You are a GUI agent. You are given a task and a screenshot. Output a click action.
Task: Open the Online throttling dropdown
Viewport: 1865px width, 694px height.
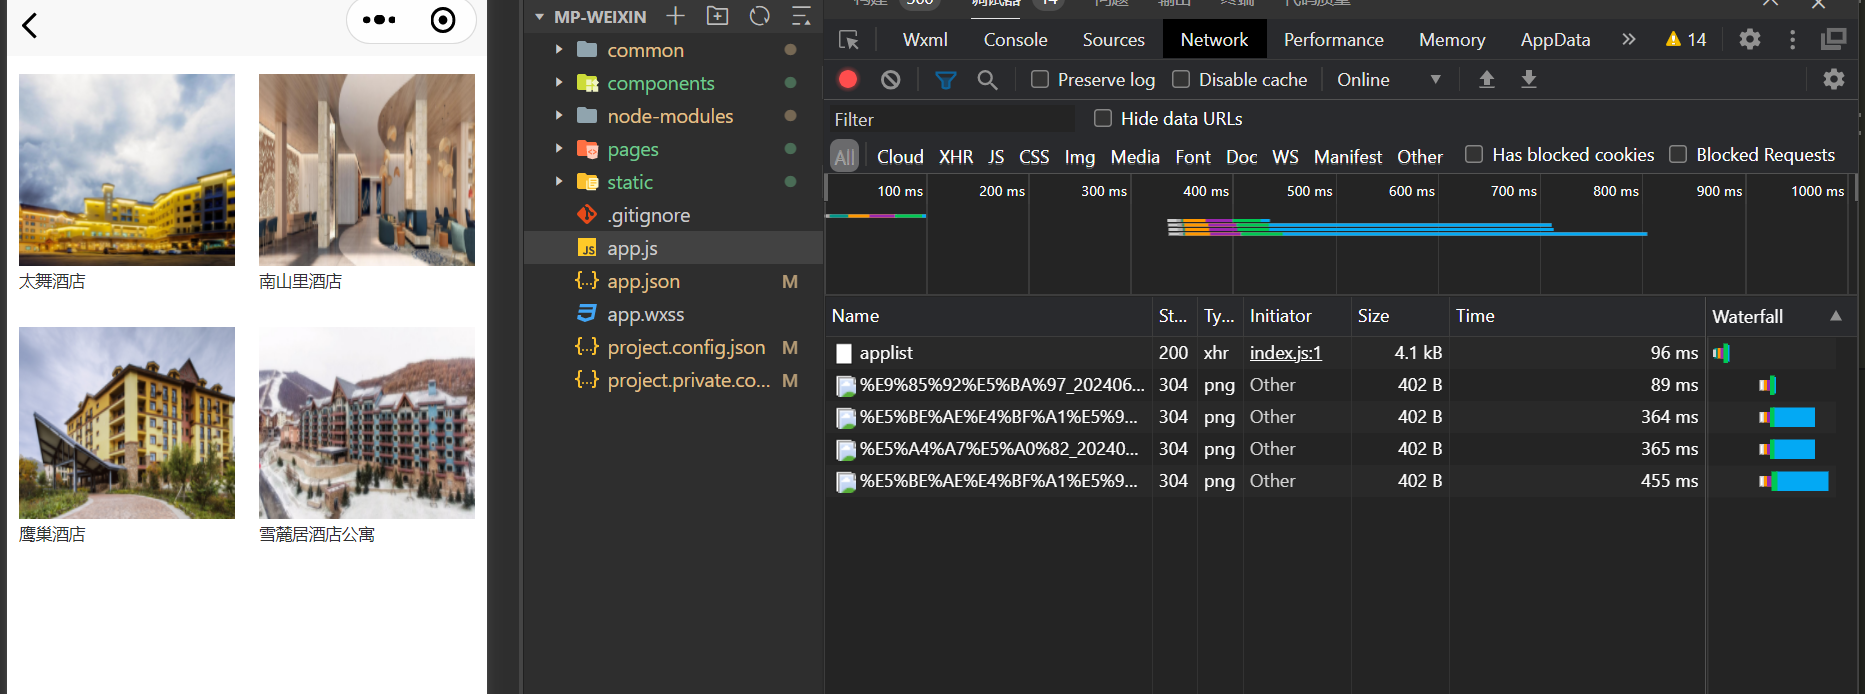coord(1389,79)
